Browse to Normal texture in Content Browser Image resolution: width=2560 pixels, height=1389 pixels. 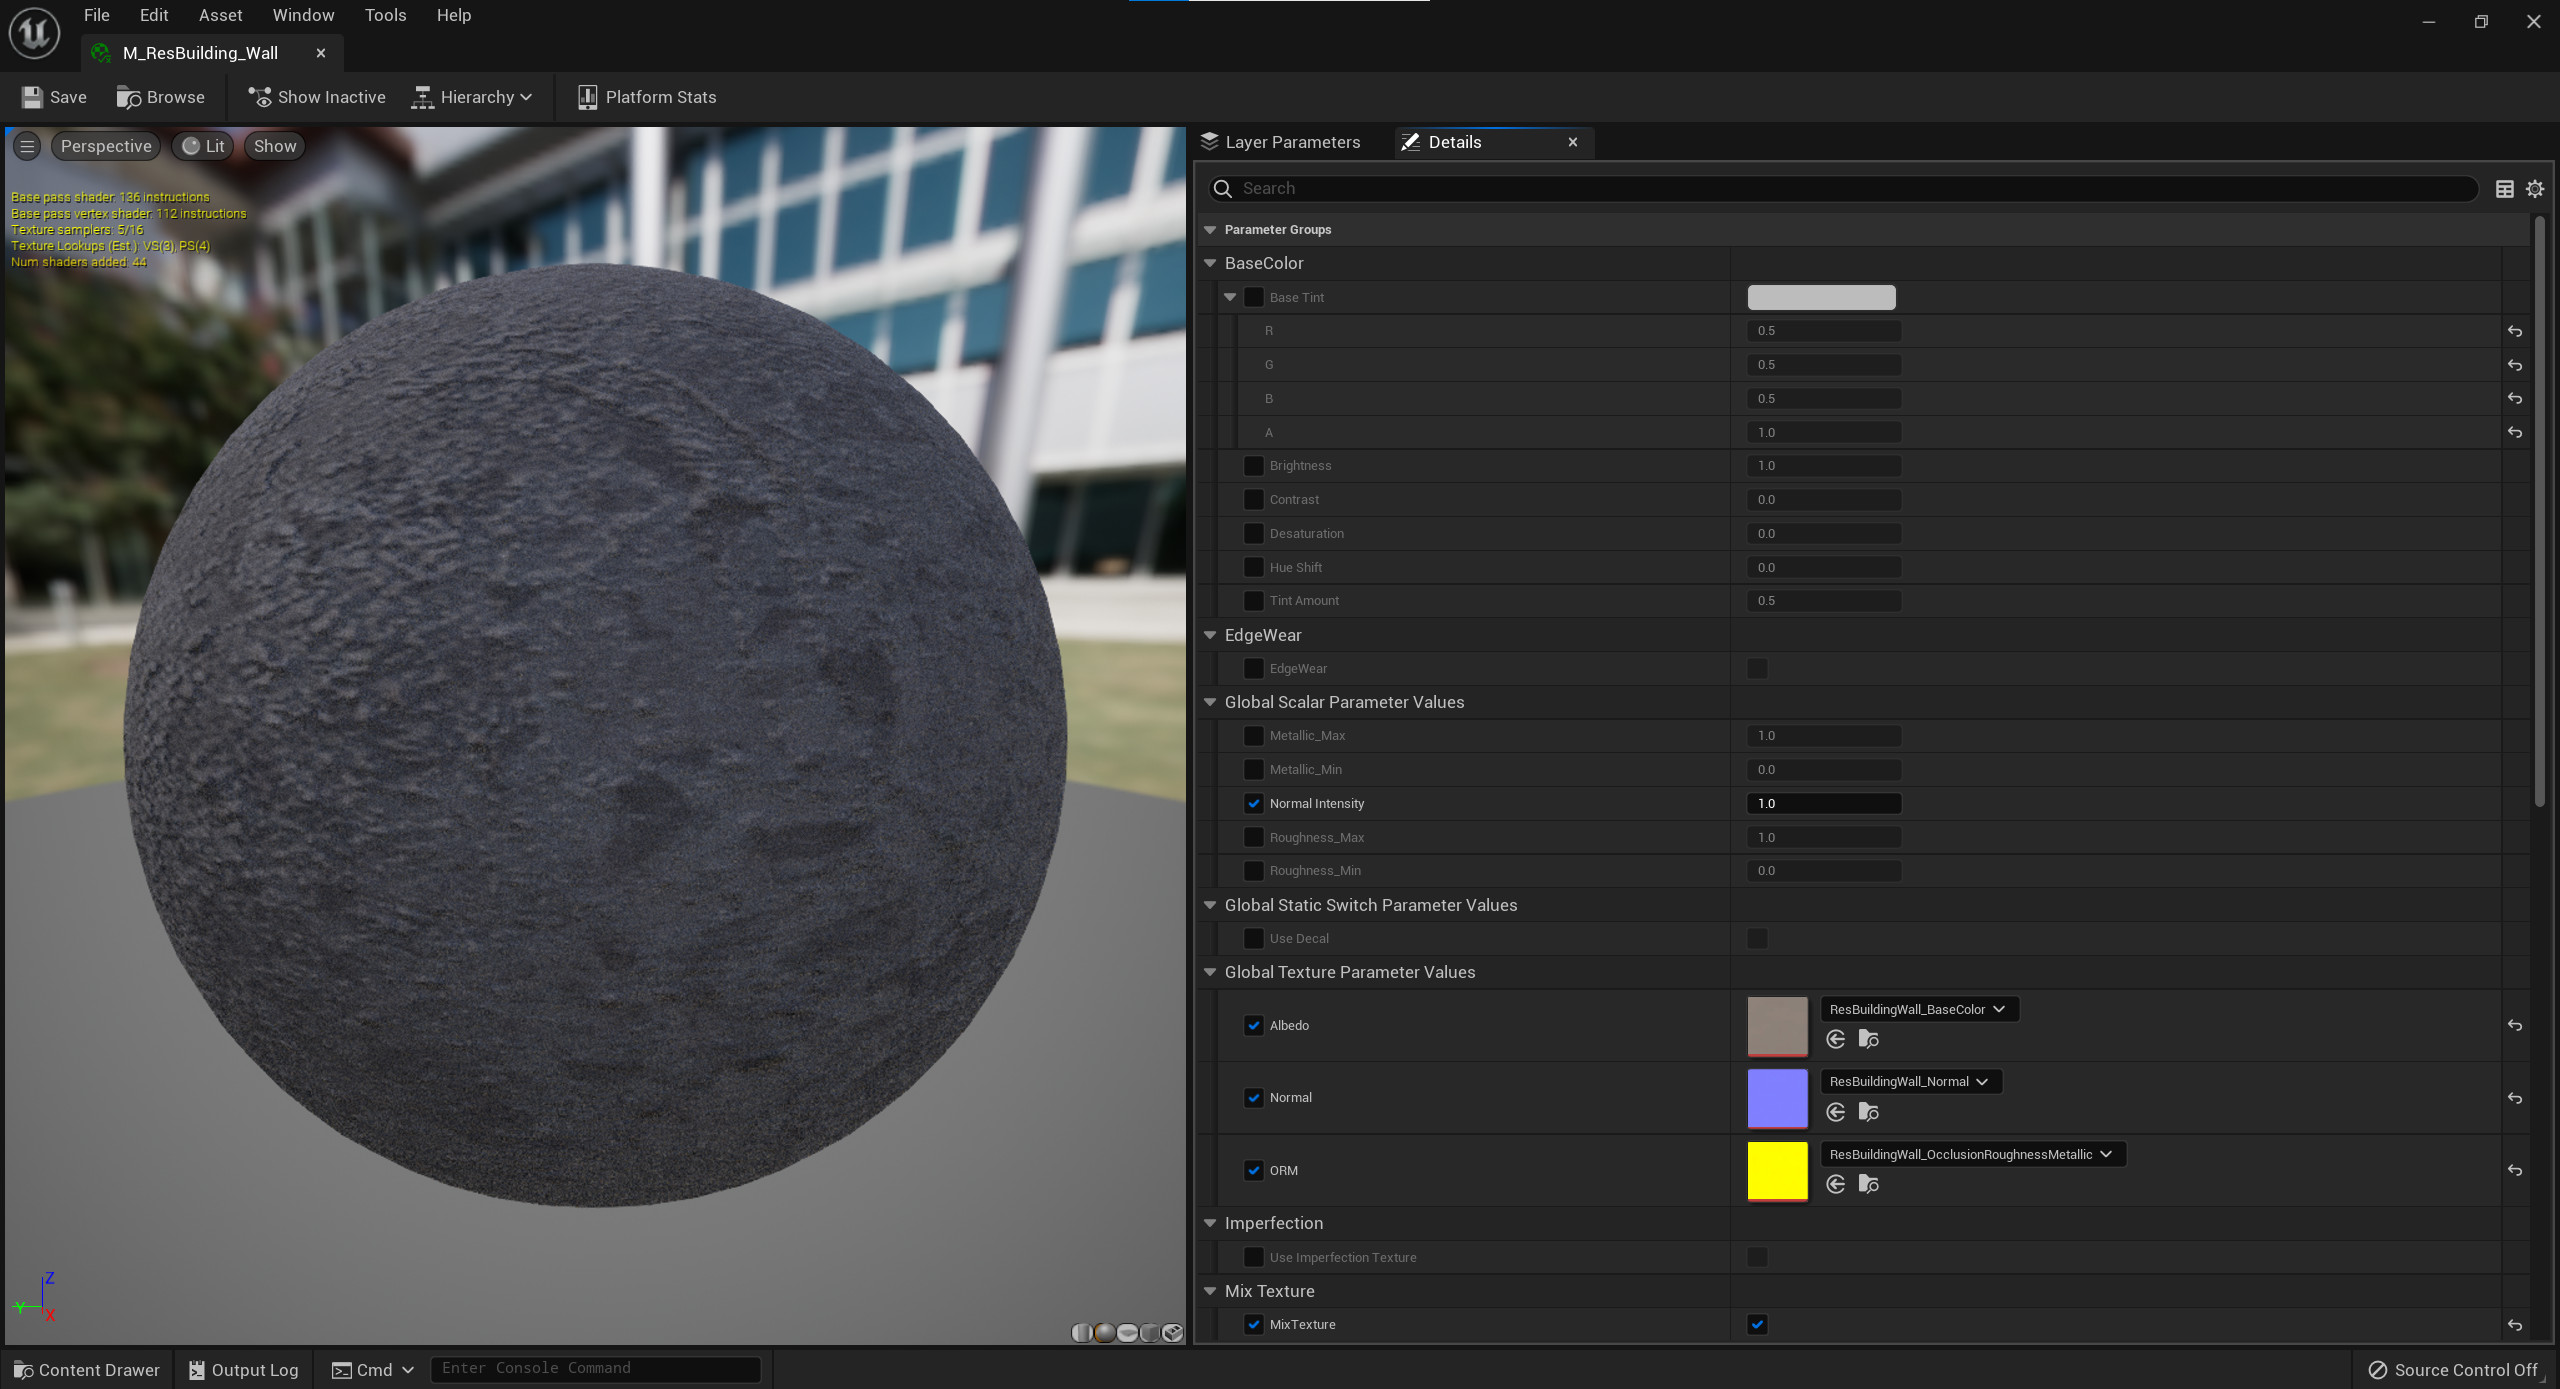click(x=1869, y=1112)
